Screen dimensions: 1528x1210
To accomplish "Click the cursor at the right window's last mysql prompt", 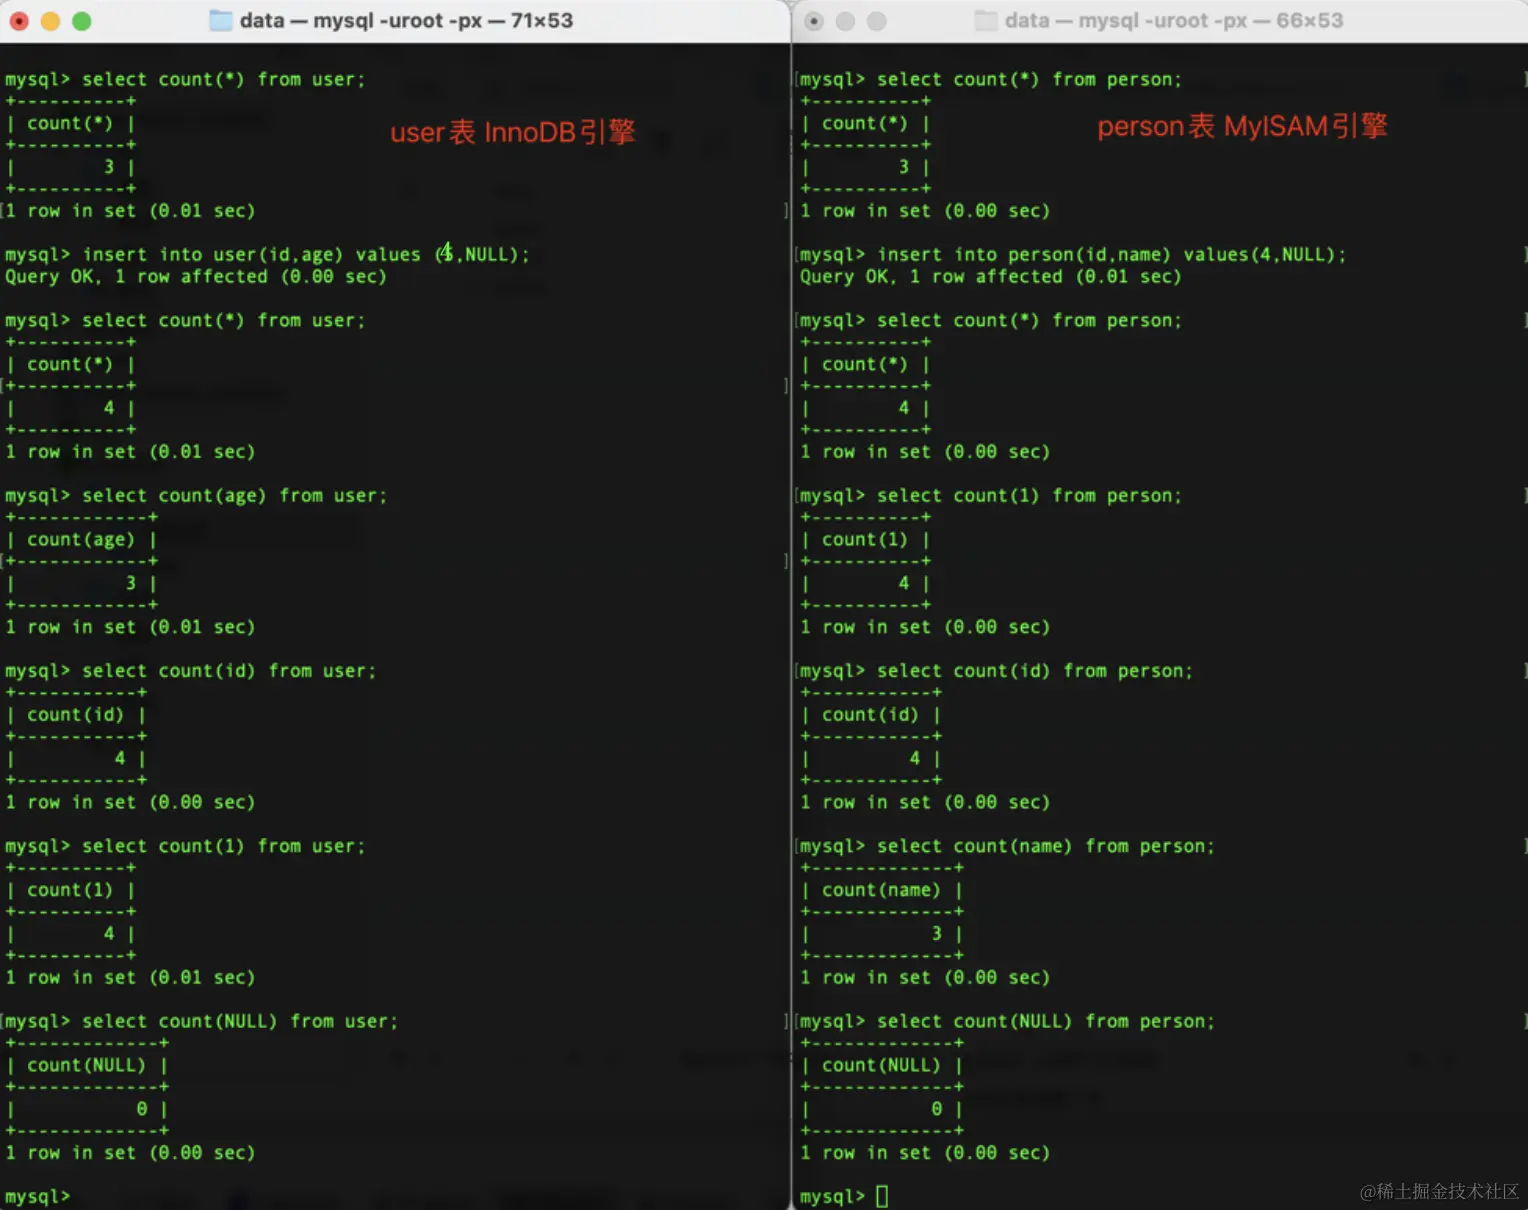I will [882, 1196].
